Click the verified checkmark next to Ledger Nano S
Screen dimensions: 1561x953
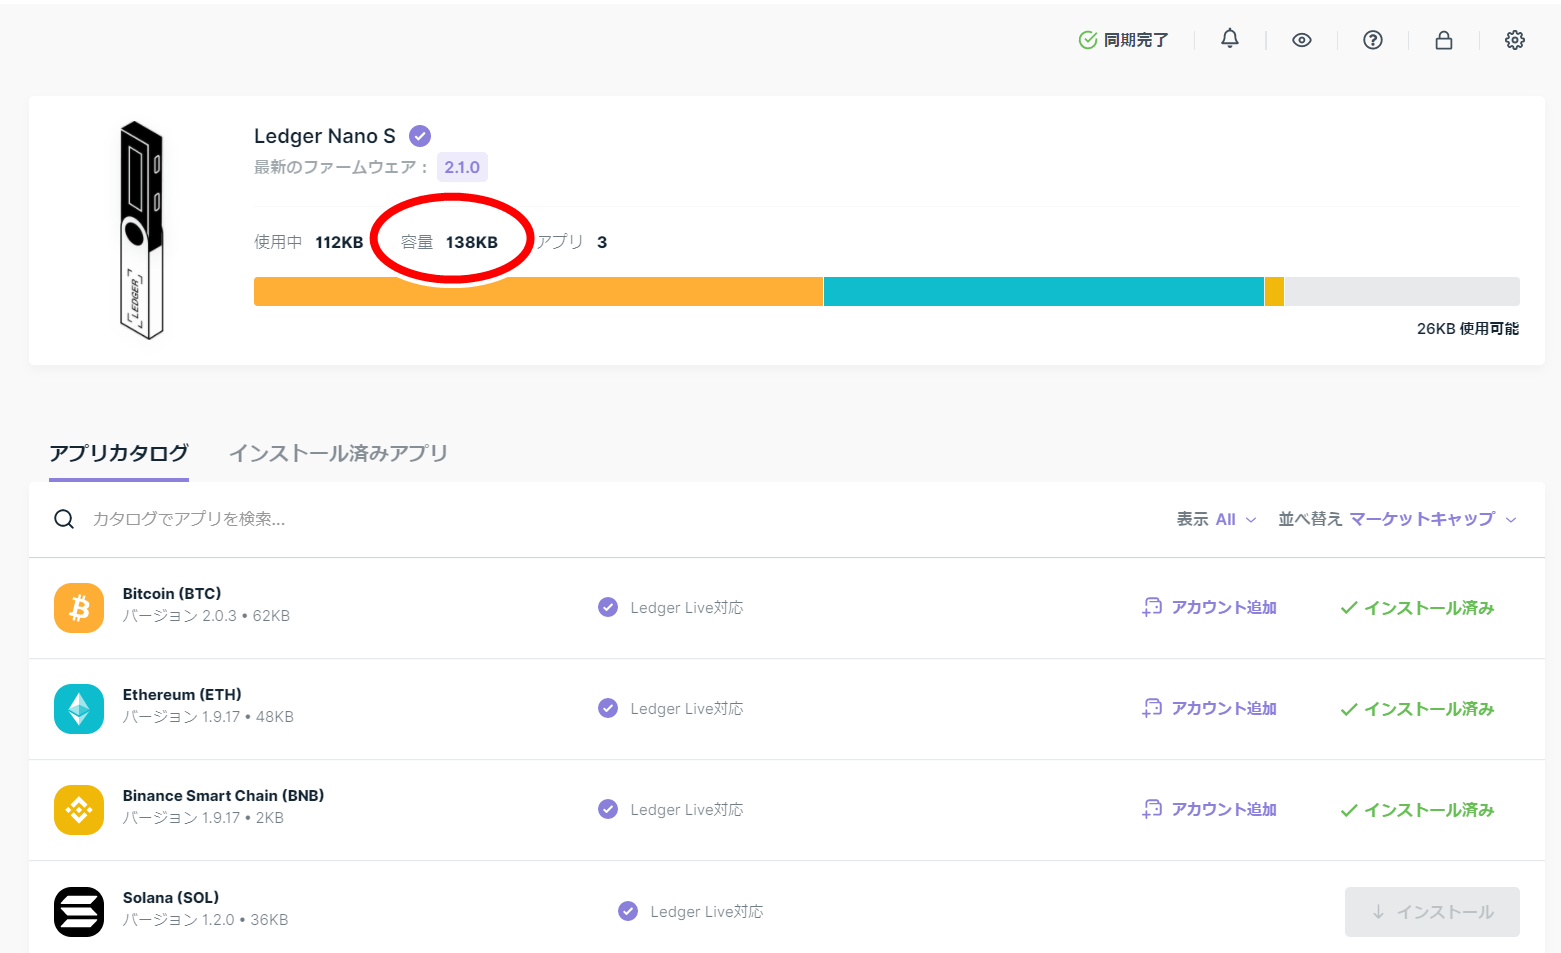click(x=419, y=135)
